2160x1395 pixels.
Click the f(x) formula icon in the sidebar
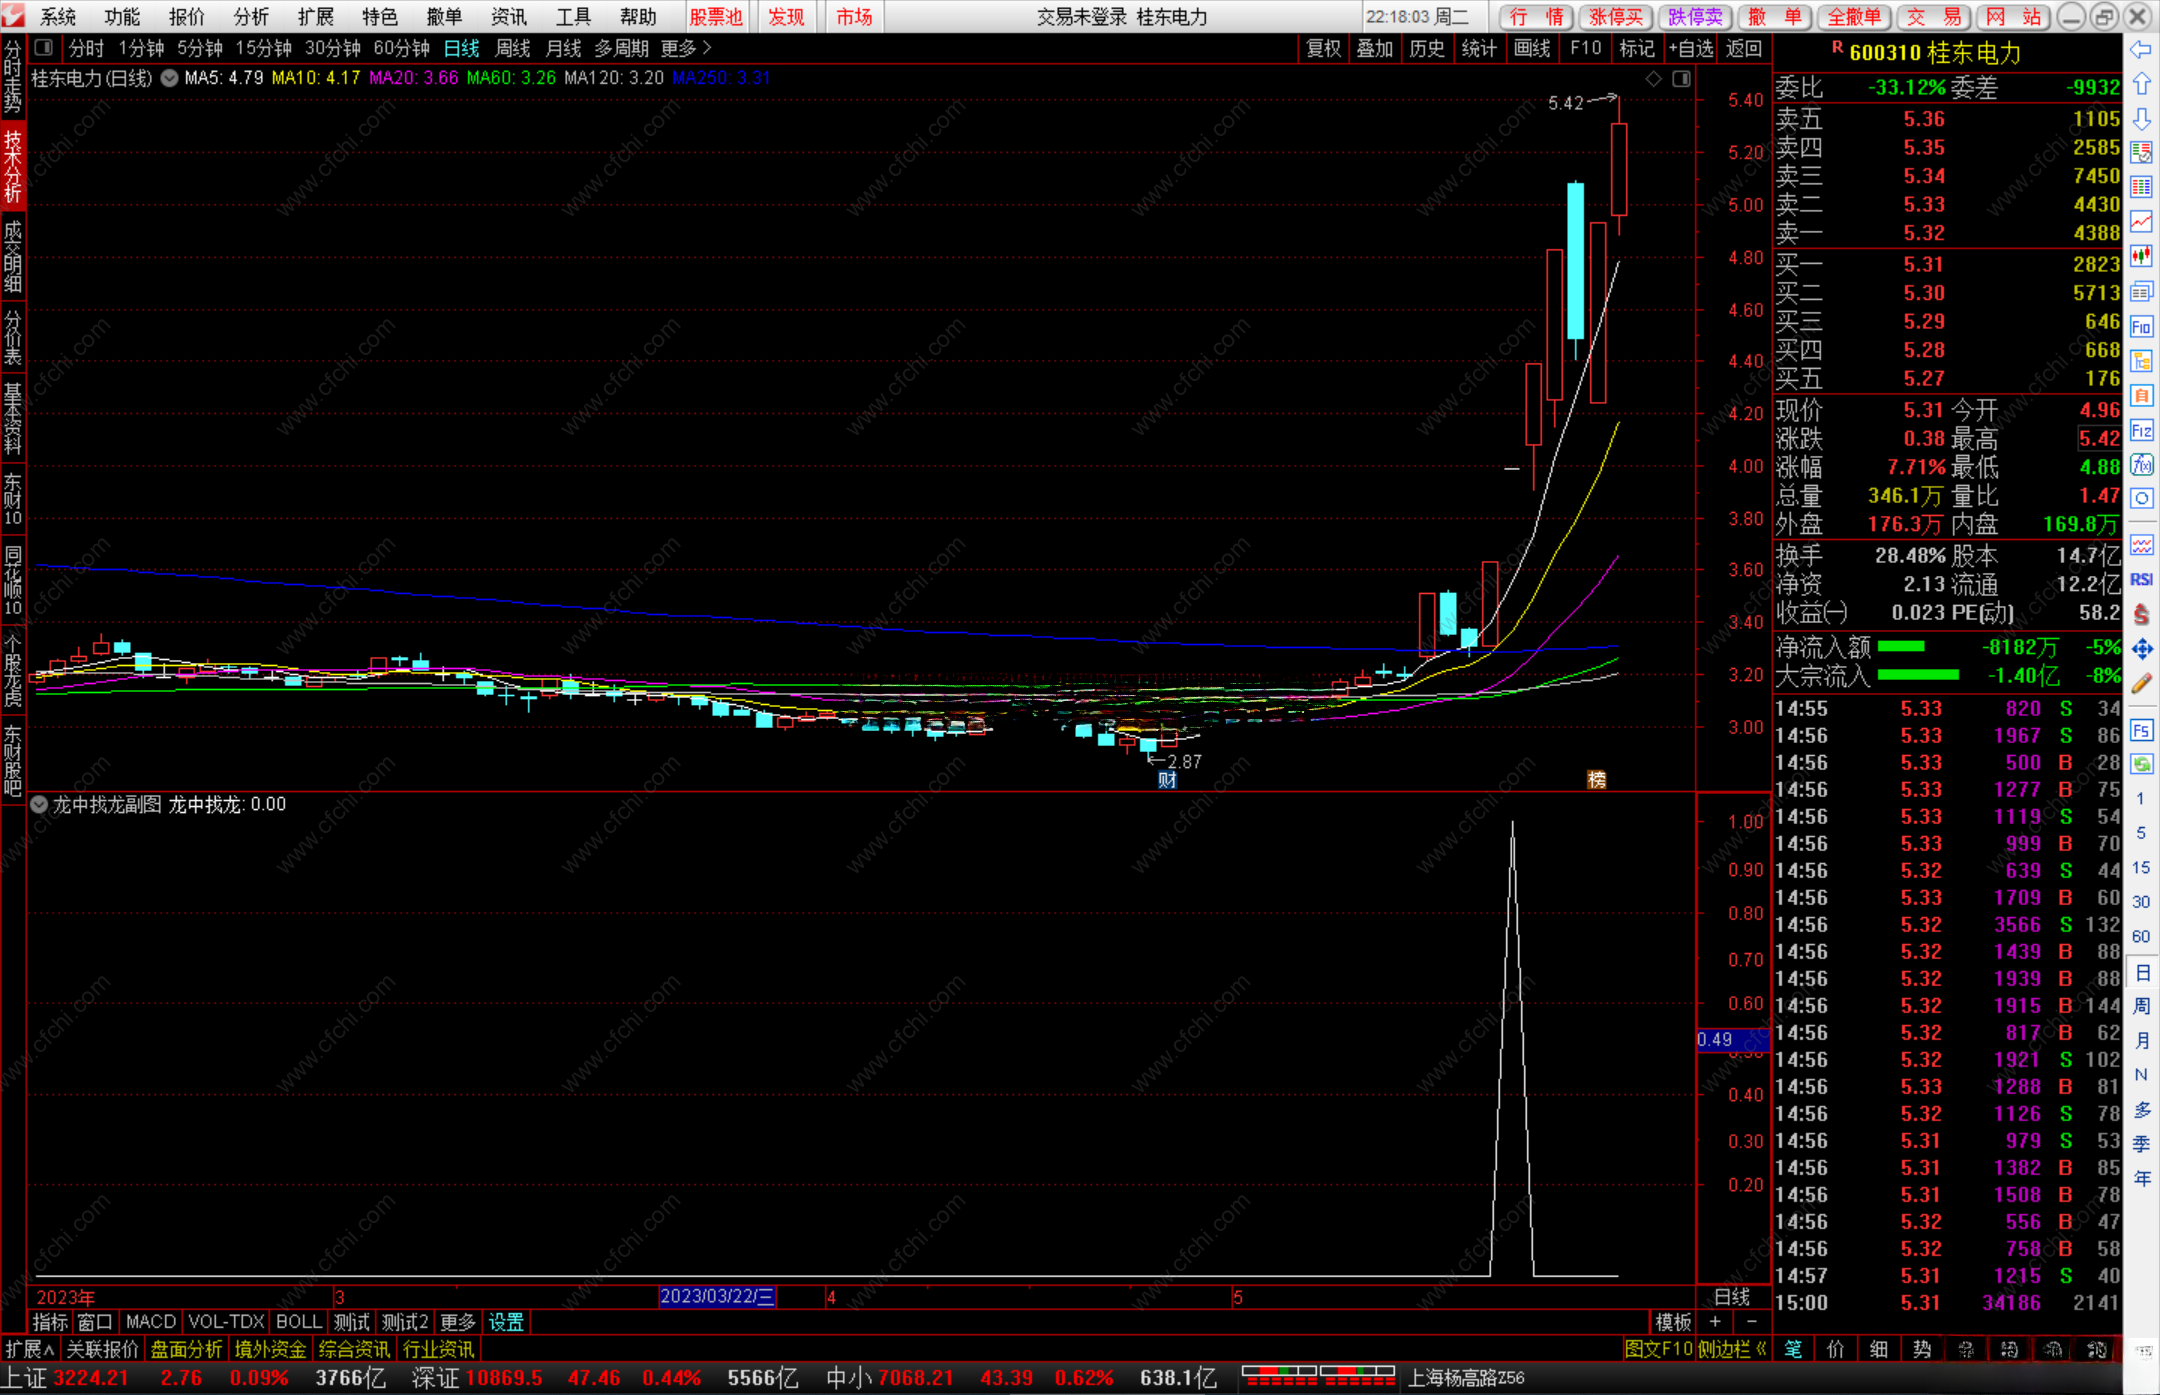click(x=2141, y=465)
